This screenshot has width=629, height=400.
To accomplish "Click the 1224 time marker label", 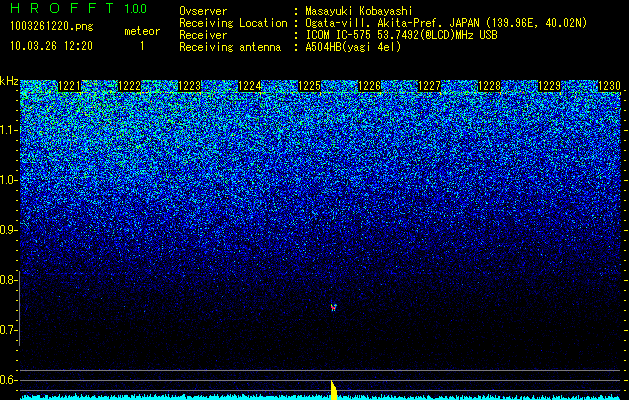I will coord(250,86).
